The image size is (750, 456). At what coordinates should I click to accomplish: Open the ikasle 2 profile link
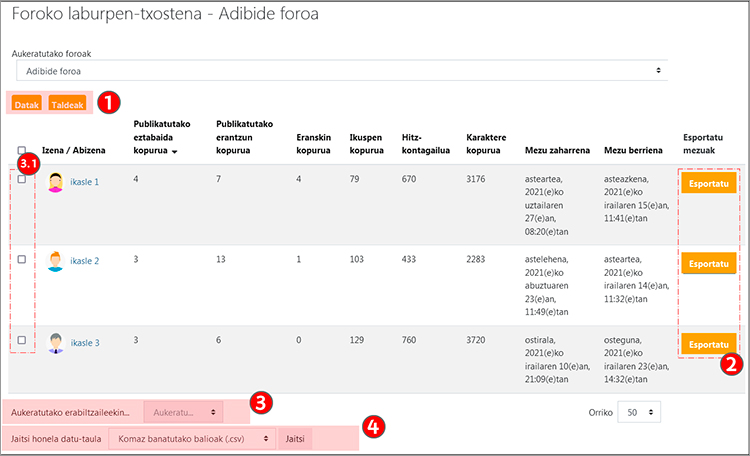click(85, 261)
